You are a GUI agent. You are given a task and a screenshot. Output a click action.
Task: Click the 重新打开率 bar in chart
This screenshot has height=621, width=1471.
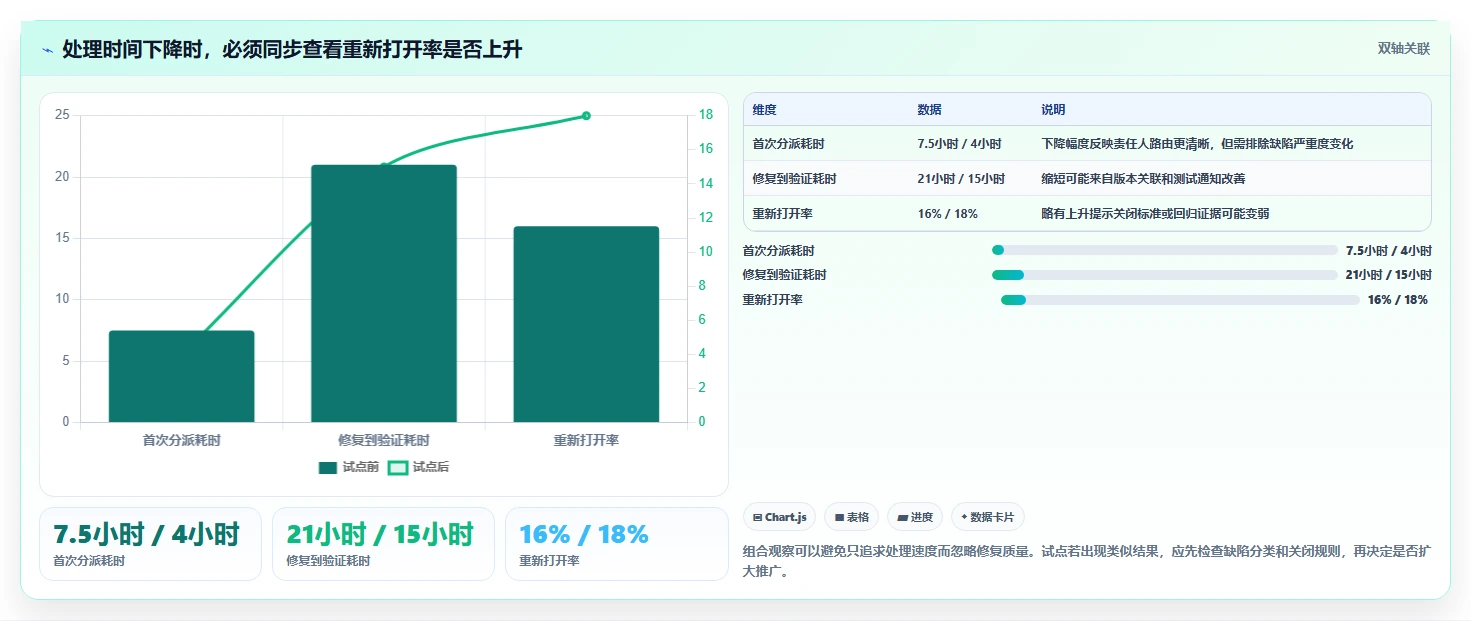586,324
